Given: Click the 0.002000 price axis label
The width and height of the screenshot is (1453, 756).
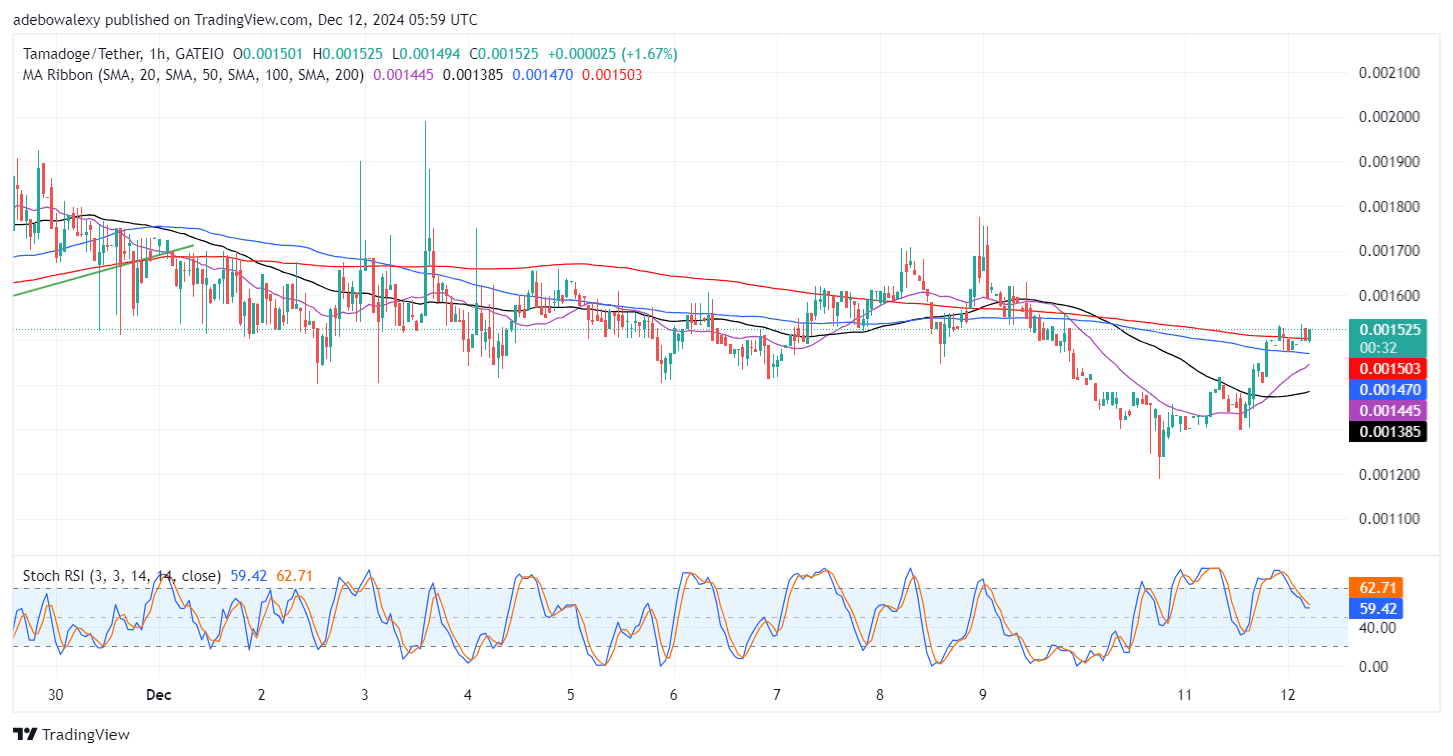Looking at the screenshot, I should click(1389, 117).
